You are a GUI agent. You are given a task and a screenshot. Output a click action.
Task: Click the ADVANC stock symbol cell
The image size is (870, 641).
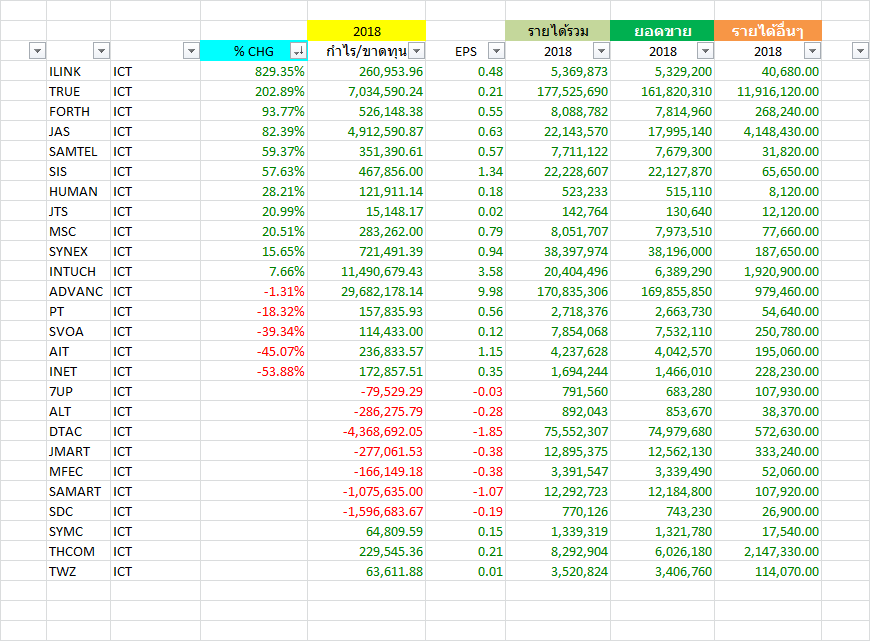pos(78,291)
